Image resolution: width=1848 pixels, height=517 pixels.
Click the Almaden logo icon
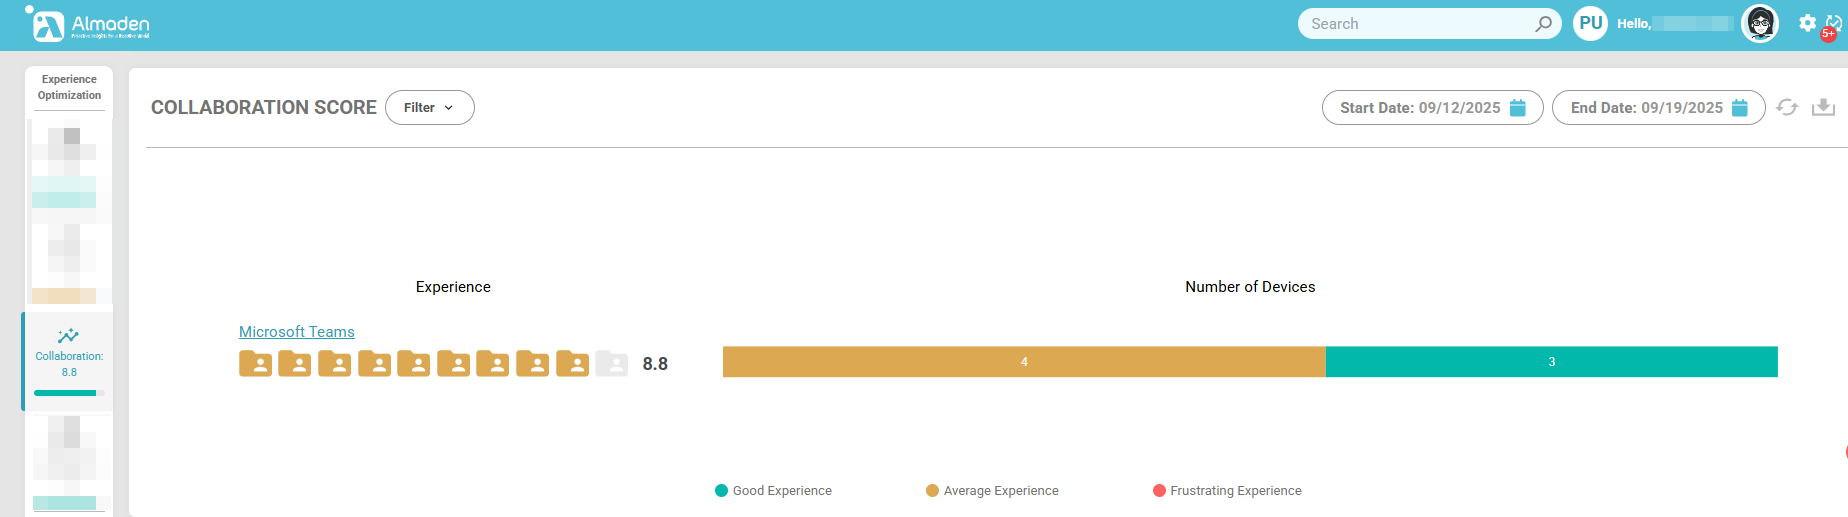[47, 25]
